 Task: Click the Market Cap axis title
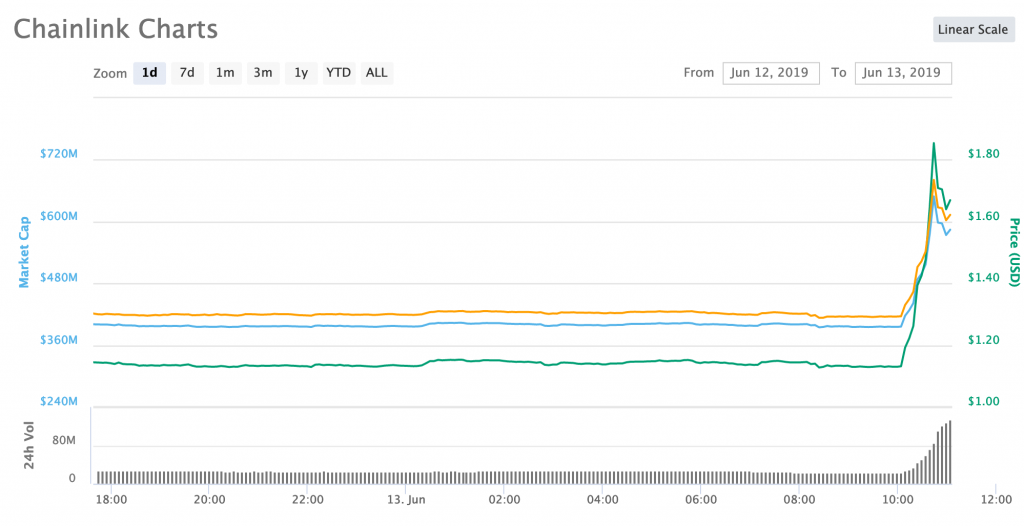(x=25, y=251)
